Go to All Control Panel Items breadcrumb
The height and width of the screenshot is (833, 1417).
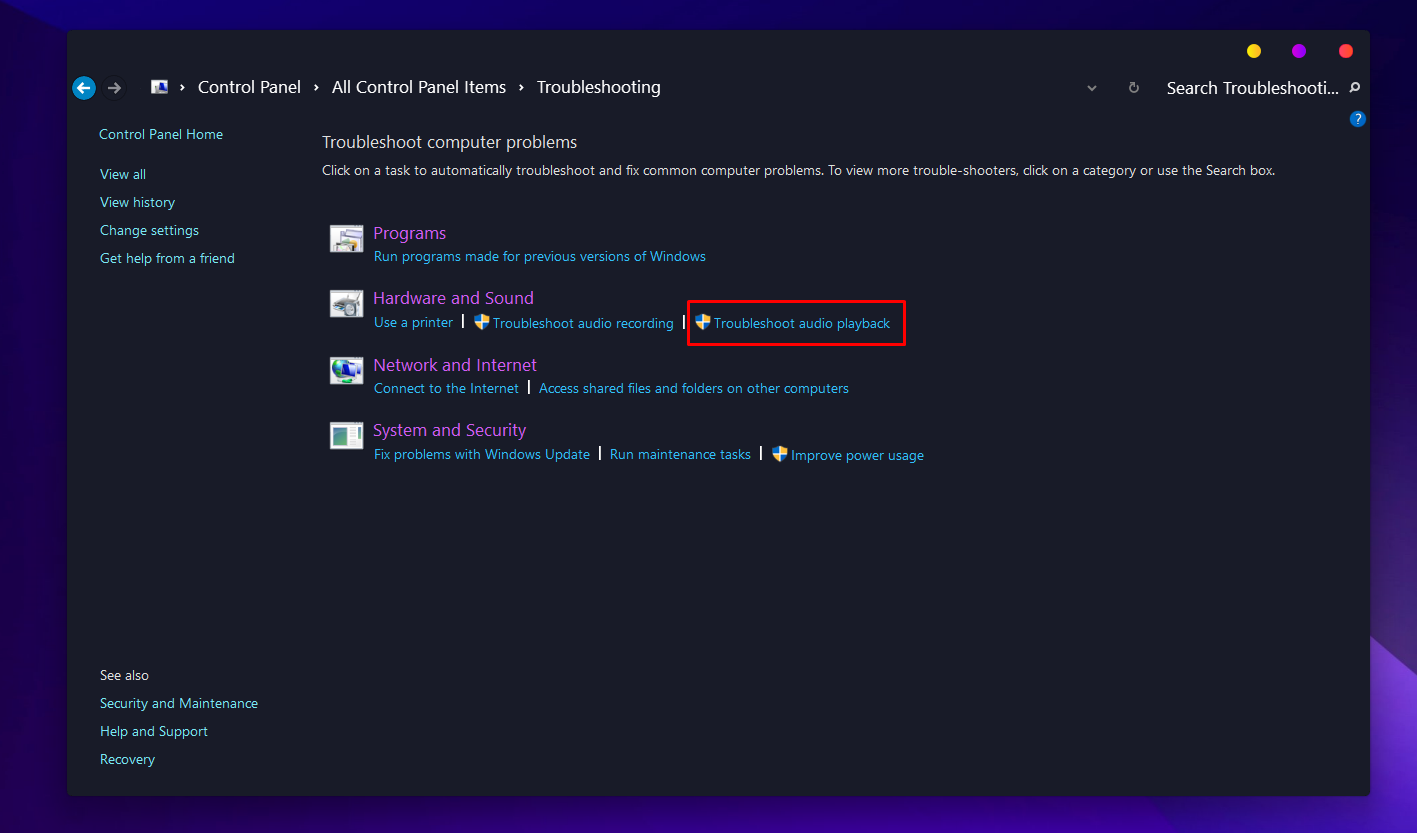click(x=419, y=87)
